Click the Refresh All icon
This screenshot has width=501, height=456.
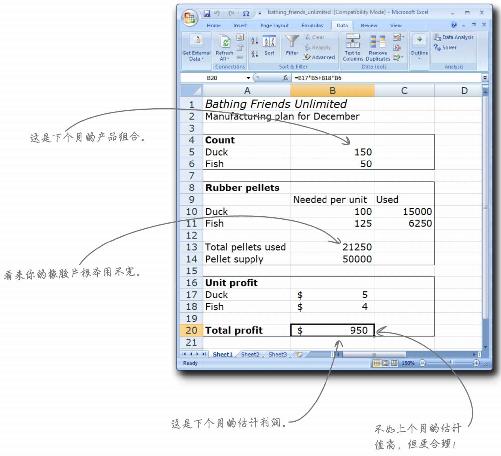tap(225, 42)
